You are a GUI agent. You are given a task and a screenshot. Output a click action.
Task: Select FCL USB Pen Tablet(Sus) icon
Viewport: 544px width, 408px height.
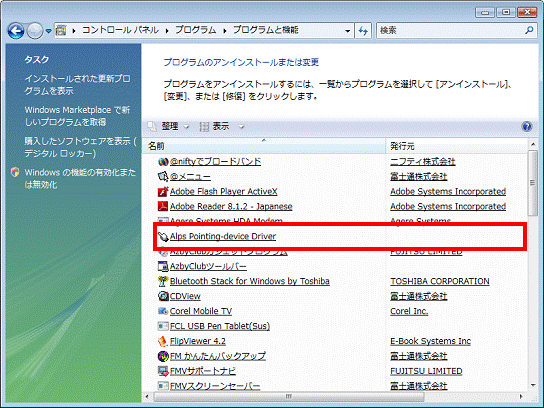point(163,326)
